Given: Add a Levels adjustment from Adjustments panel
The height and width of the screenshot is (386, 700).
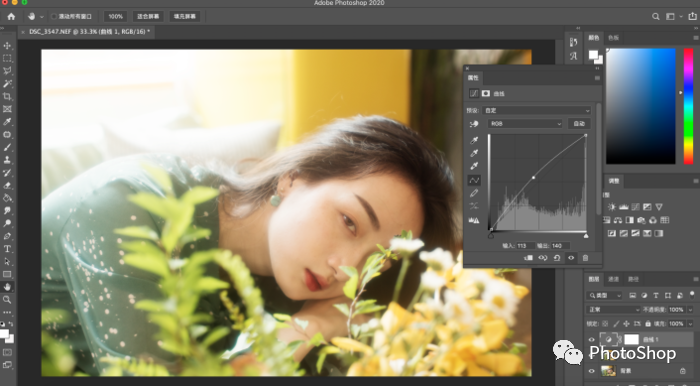Looking at the screenshot, I should (624, 207).
